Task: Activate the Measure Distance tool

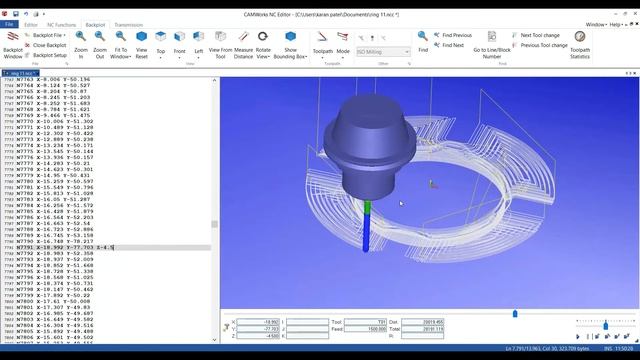Action: pos(243,45)
